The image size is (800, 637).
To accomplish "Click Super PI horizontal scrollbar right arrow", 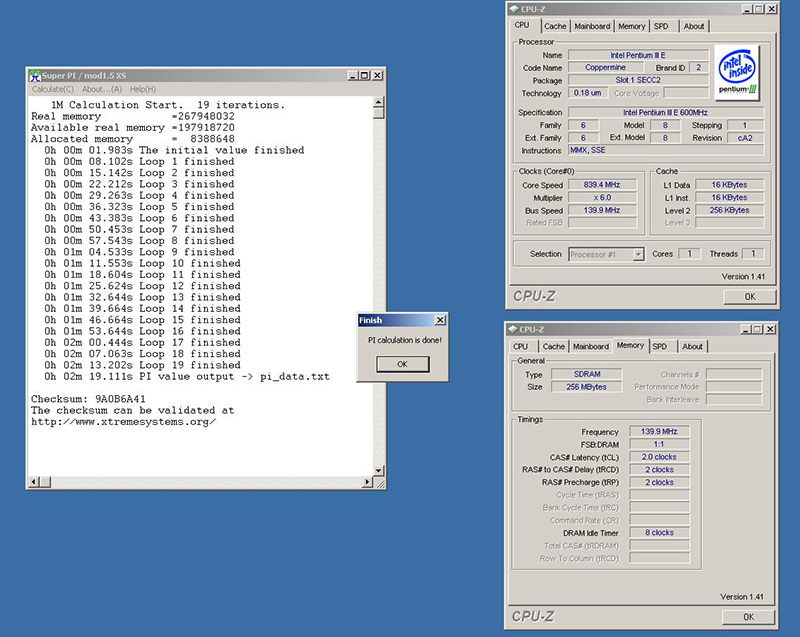I will coord(367,481).
